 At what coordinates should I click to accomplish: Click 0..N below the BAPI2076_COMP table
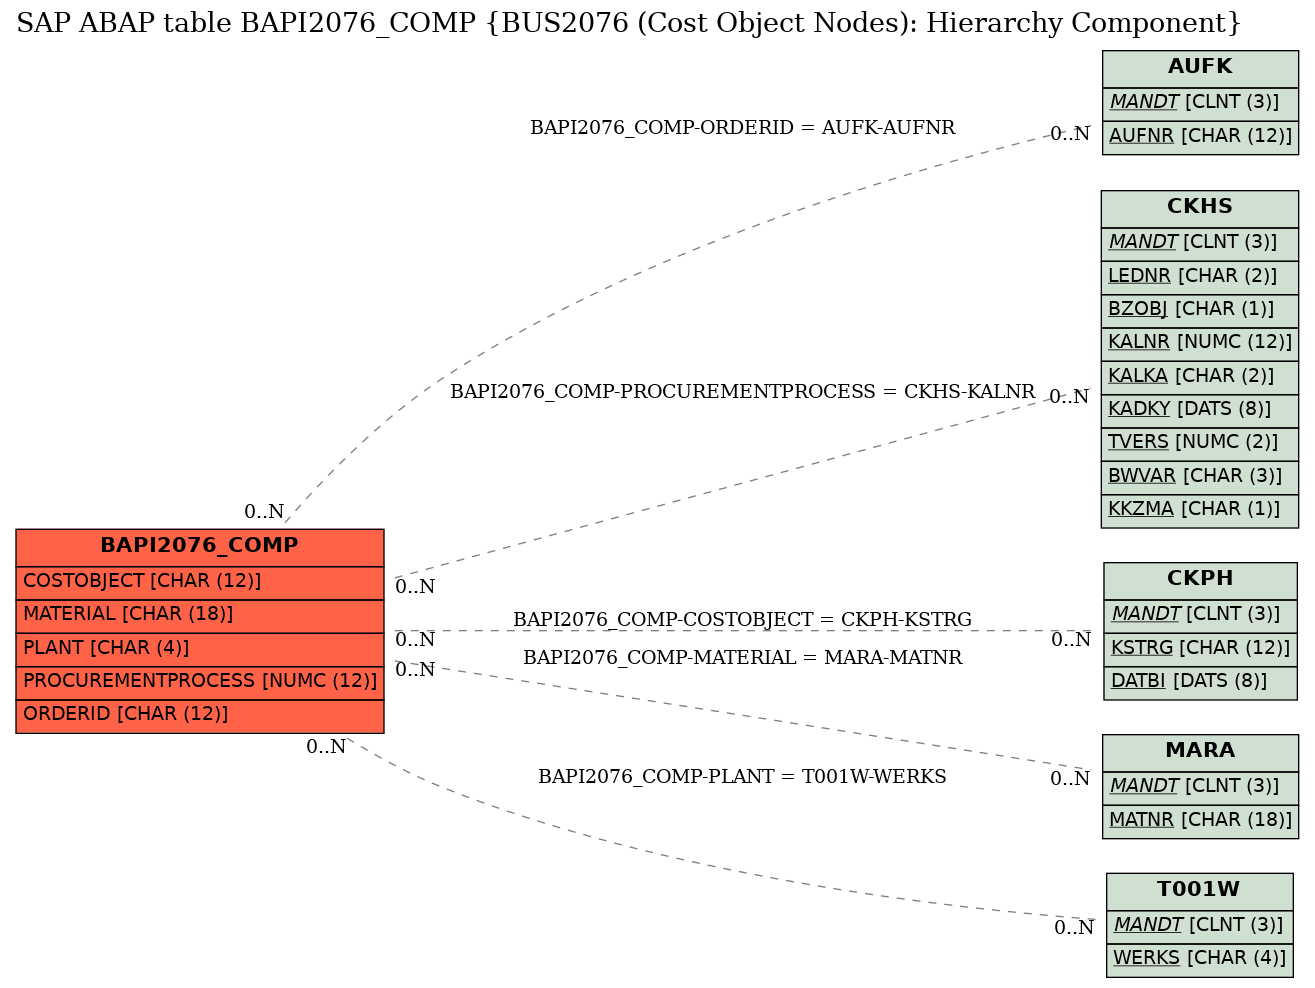click(x=326, y=747)
